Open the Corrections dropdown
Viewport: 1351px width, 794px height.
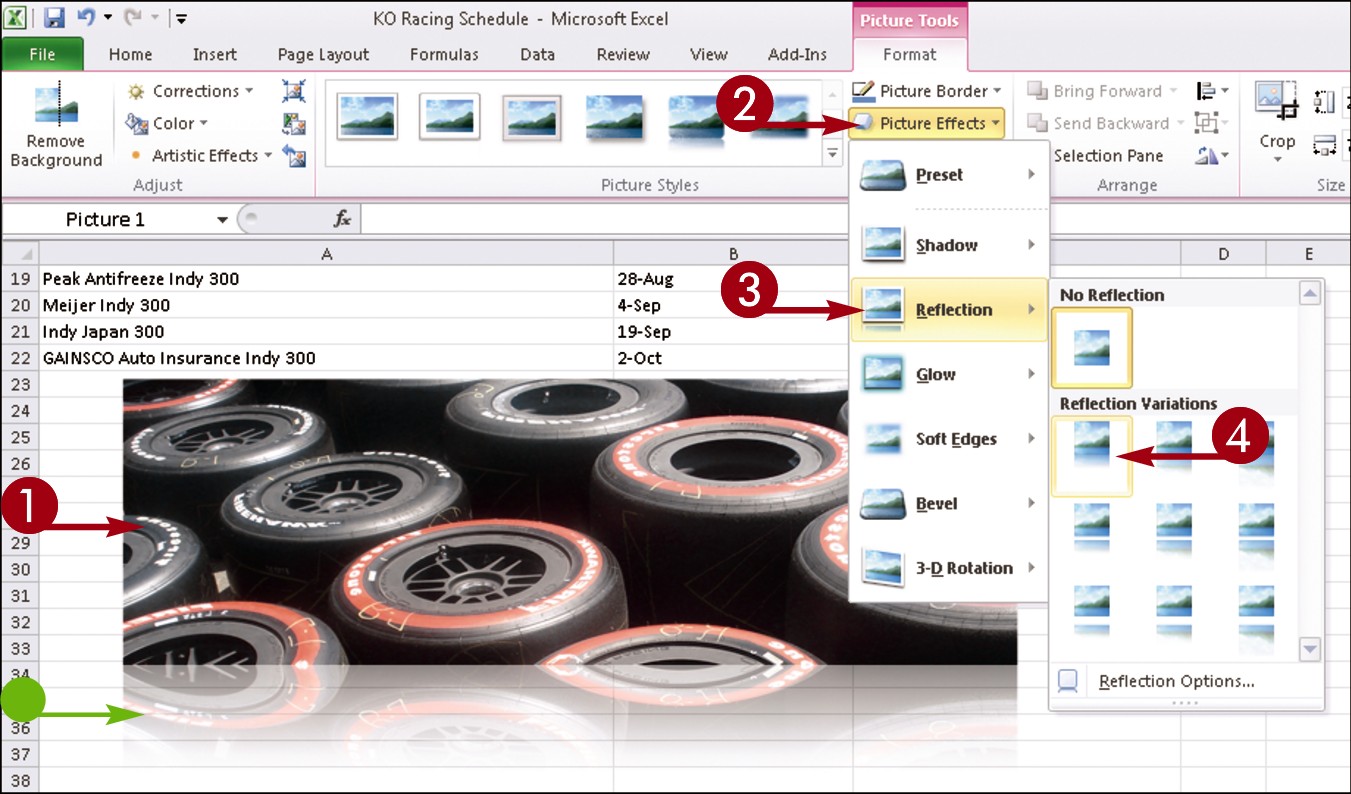point(190,91)
